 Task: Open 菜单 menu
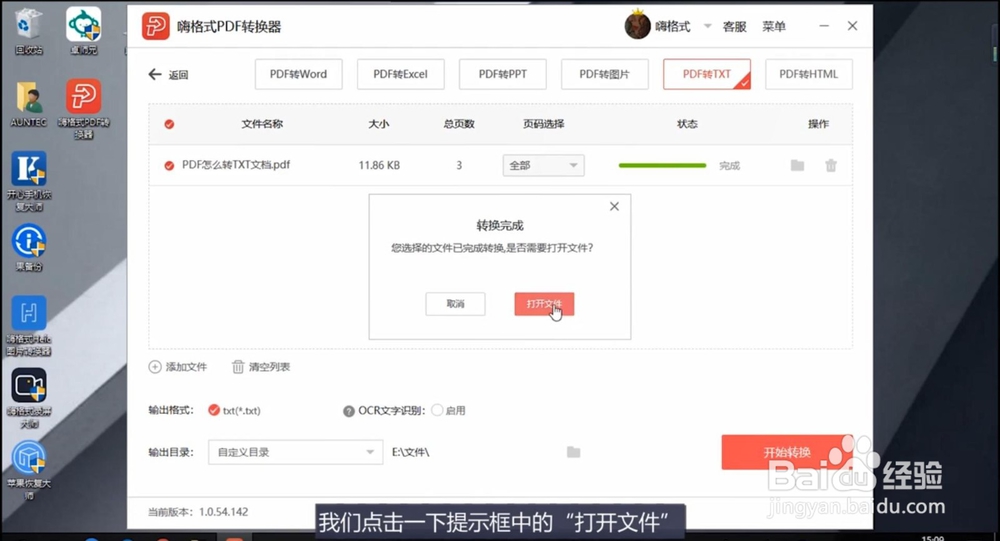click(x=774, y=26)
